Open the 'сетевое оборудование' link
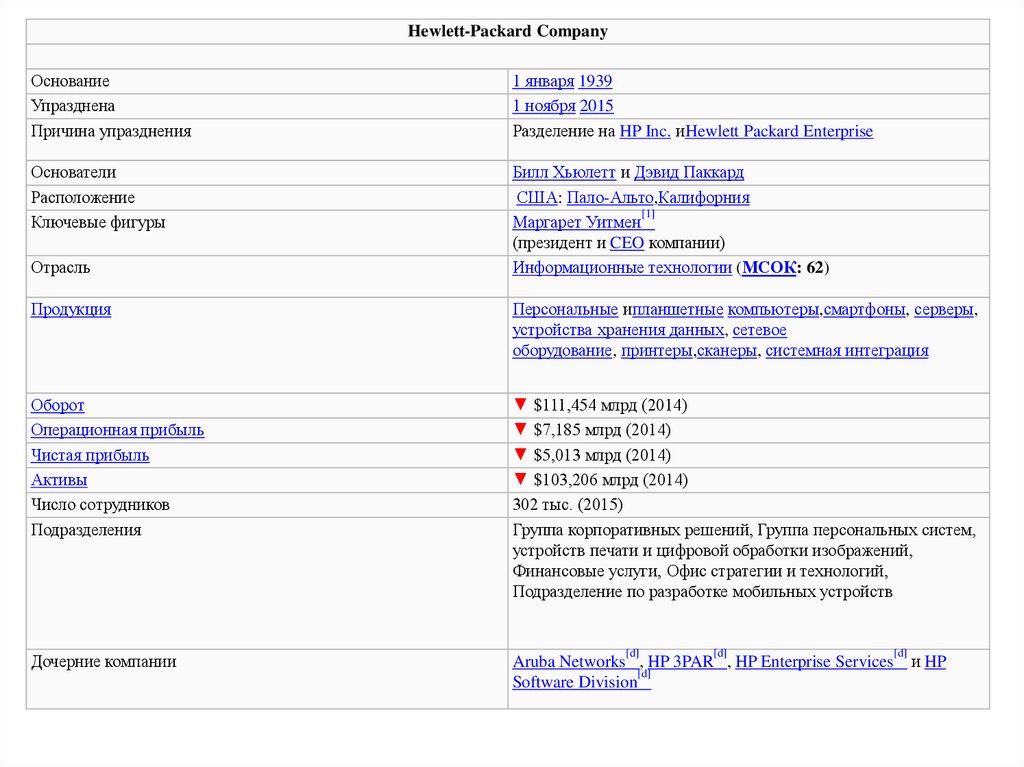Viewport: 1024px width, 767px height. click(x=760, y=331)
